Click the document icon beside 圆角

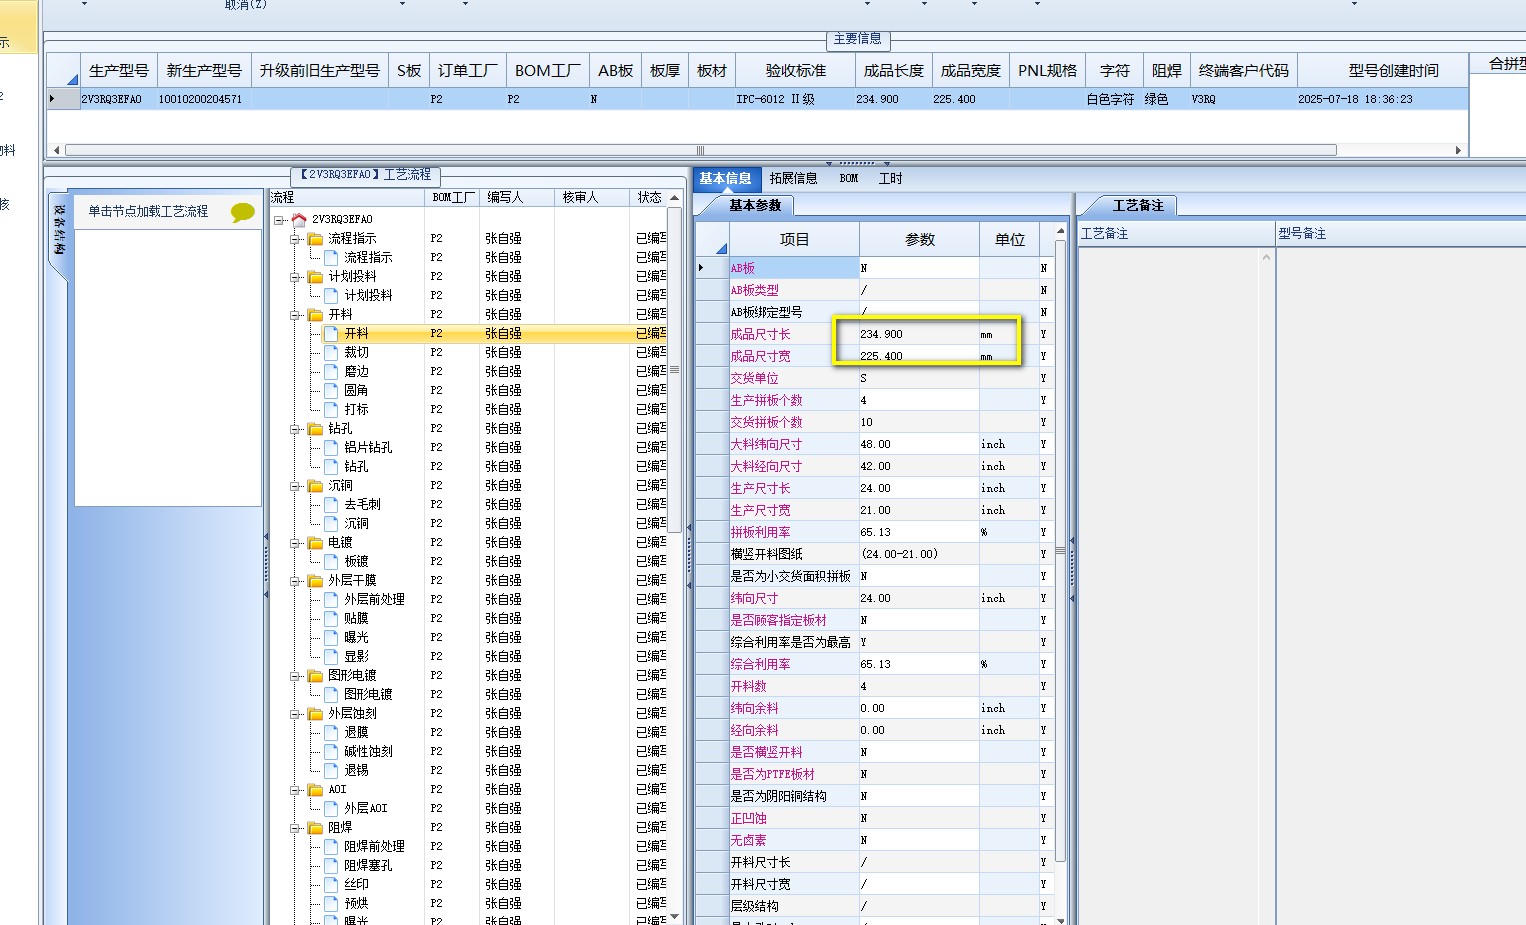331,390
